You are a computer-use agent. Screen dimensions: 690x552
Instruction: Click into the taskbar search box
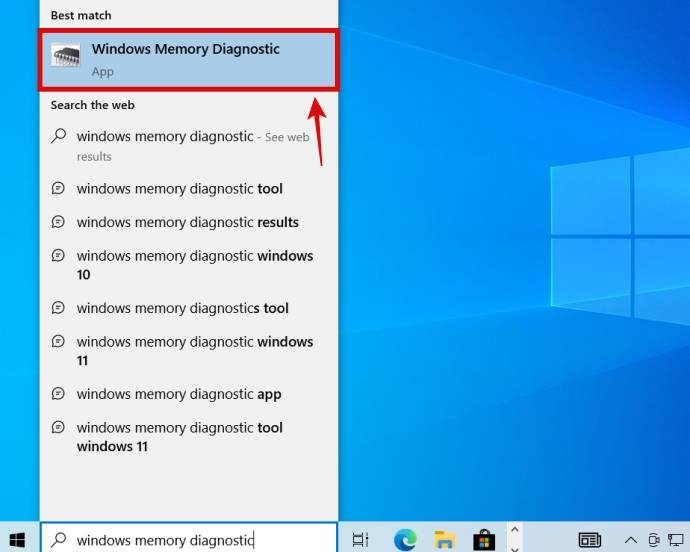pyautogui.click(x=189, y=538)
